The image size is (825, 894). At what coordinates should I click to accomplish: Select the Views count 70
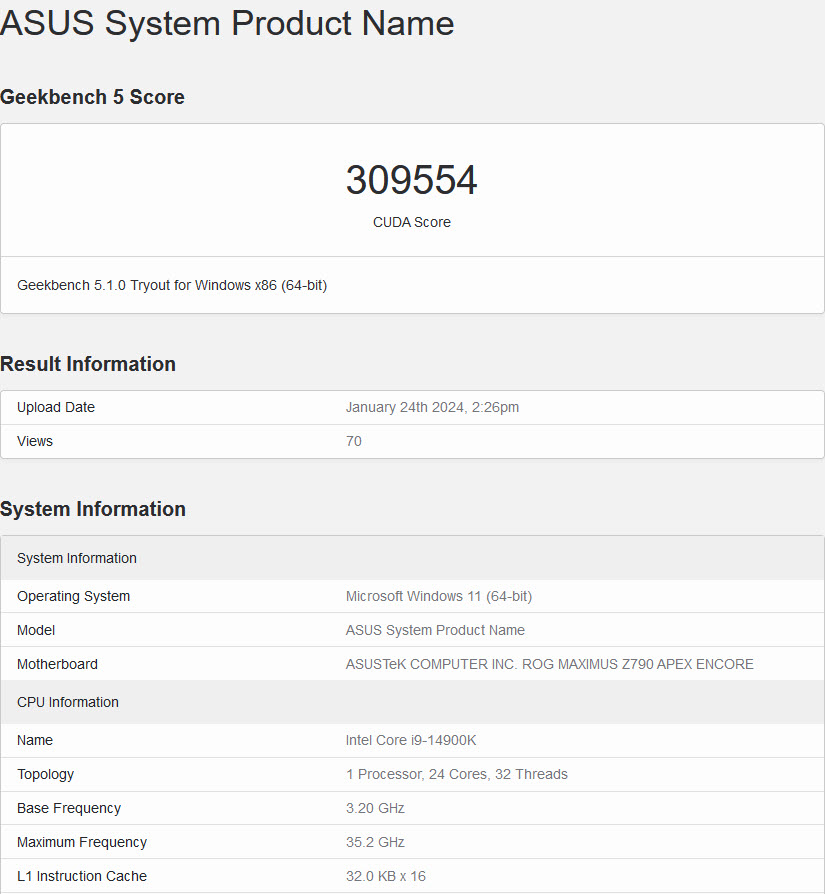[x=353, y=441]
